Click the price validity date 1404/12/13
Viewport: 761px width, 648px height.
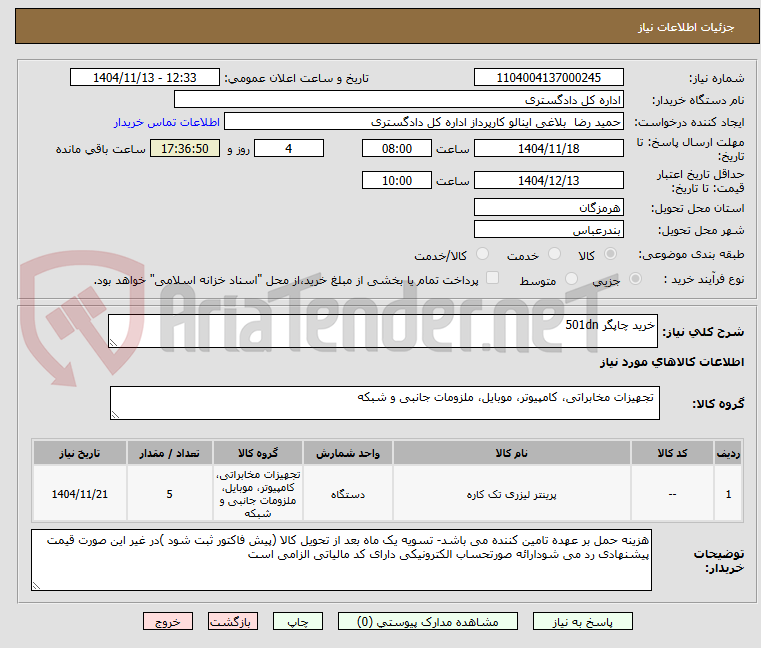tap(548, 180)
